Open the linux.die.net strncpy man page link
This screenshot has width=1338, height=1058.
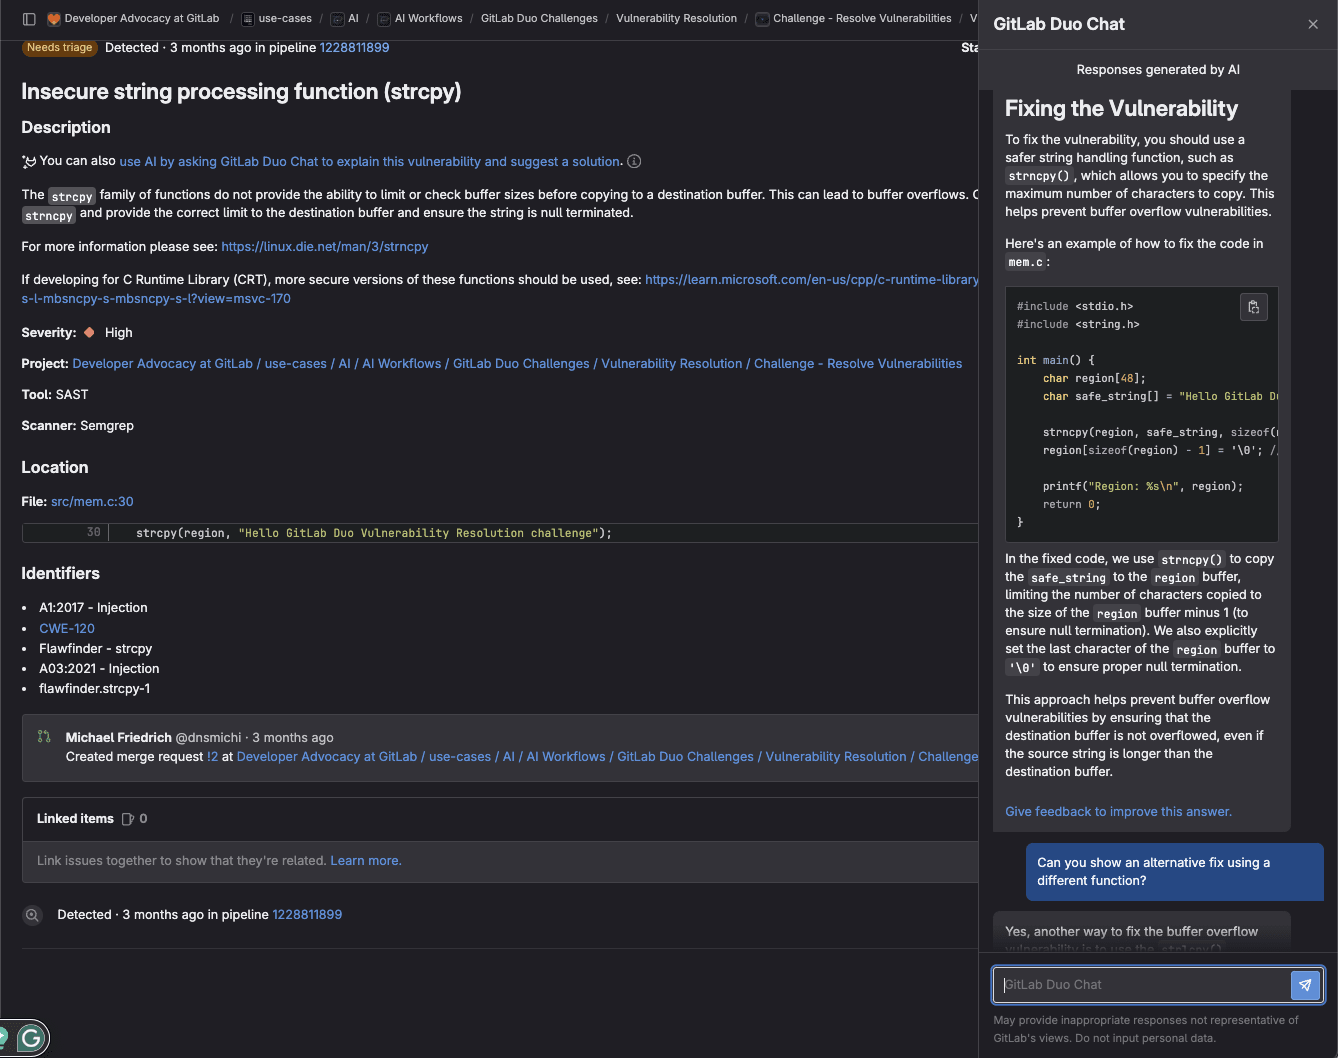tap(325, 246)
